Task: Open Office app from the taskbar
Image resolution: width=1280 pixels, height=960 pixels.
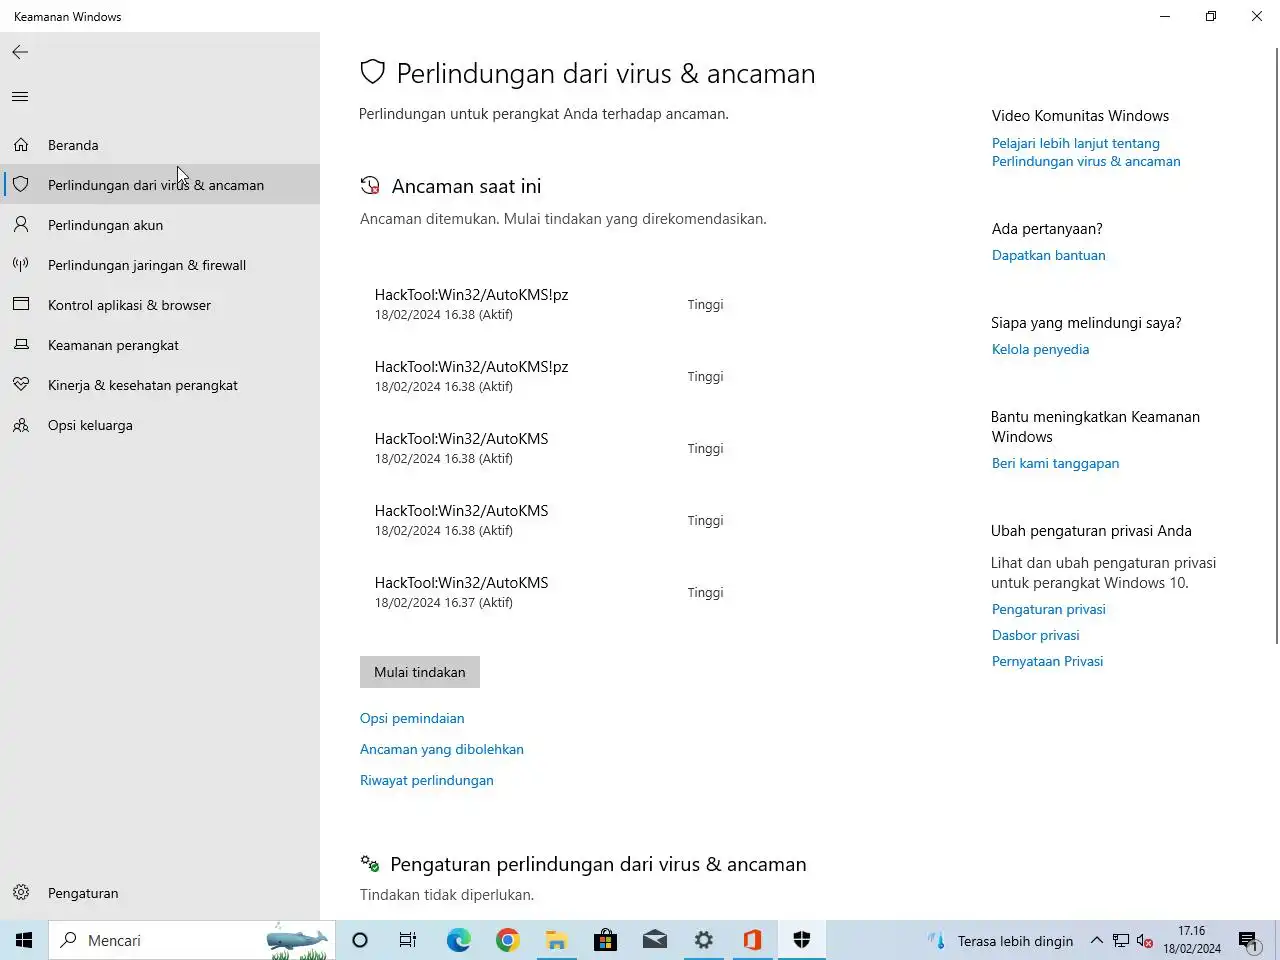Action: click(x=752, y=940)
